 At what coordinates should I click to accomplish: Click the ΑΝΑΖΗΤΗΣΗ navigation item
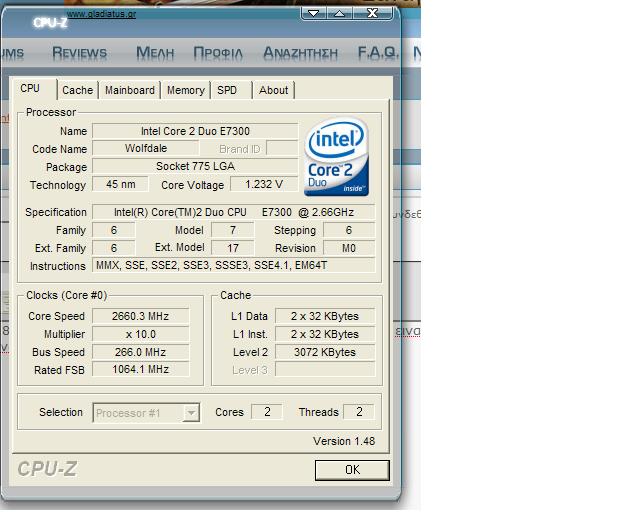point(301,53)
